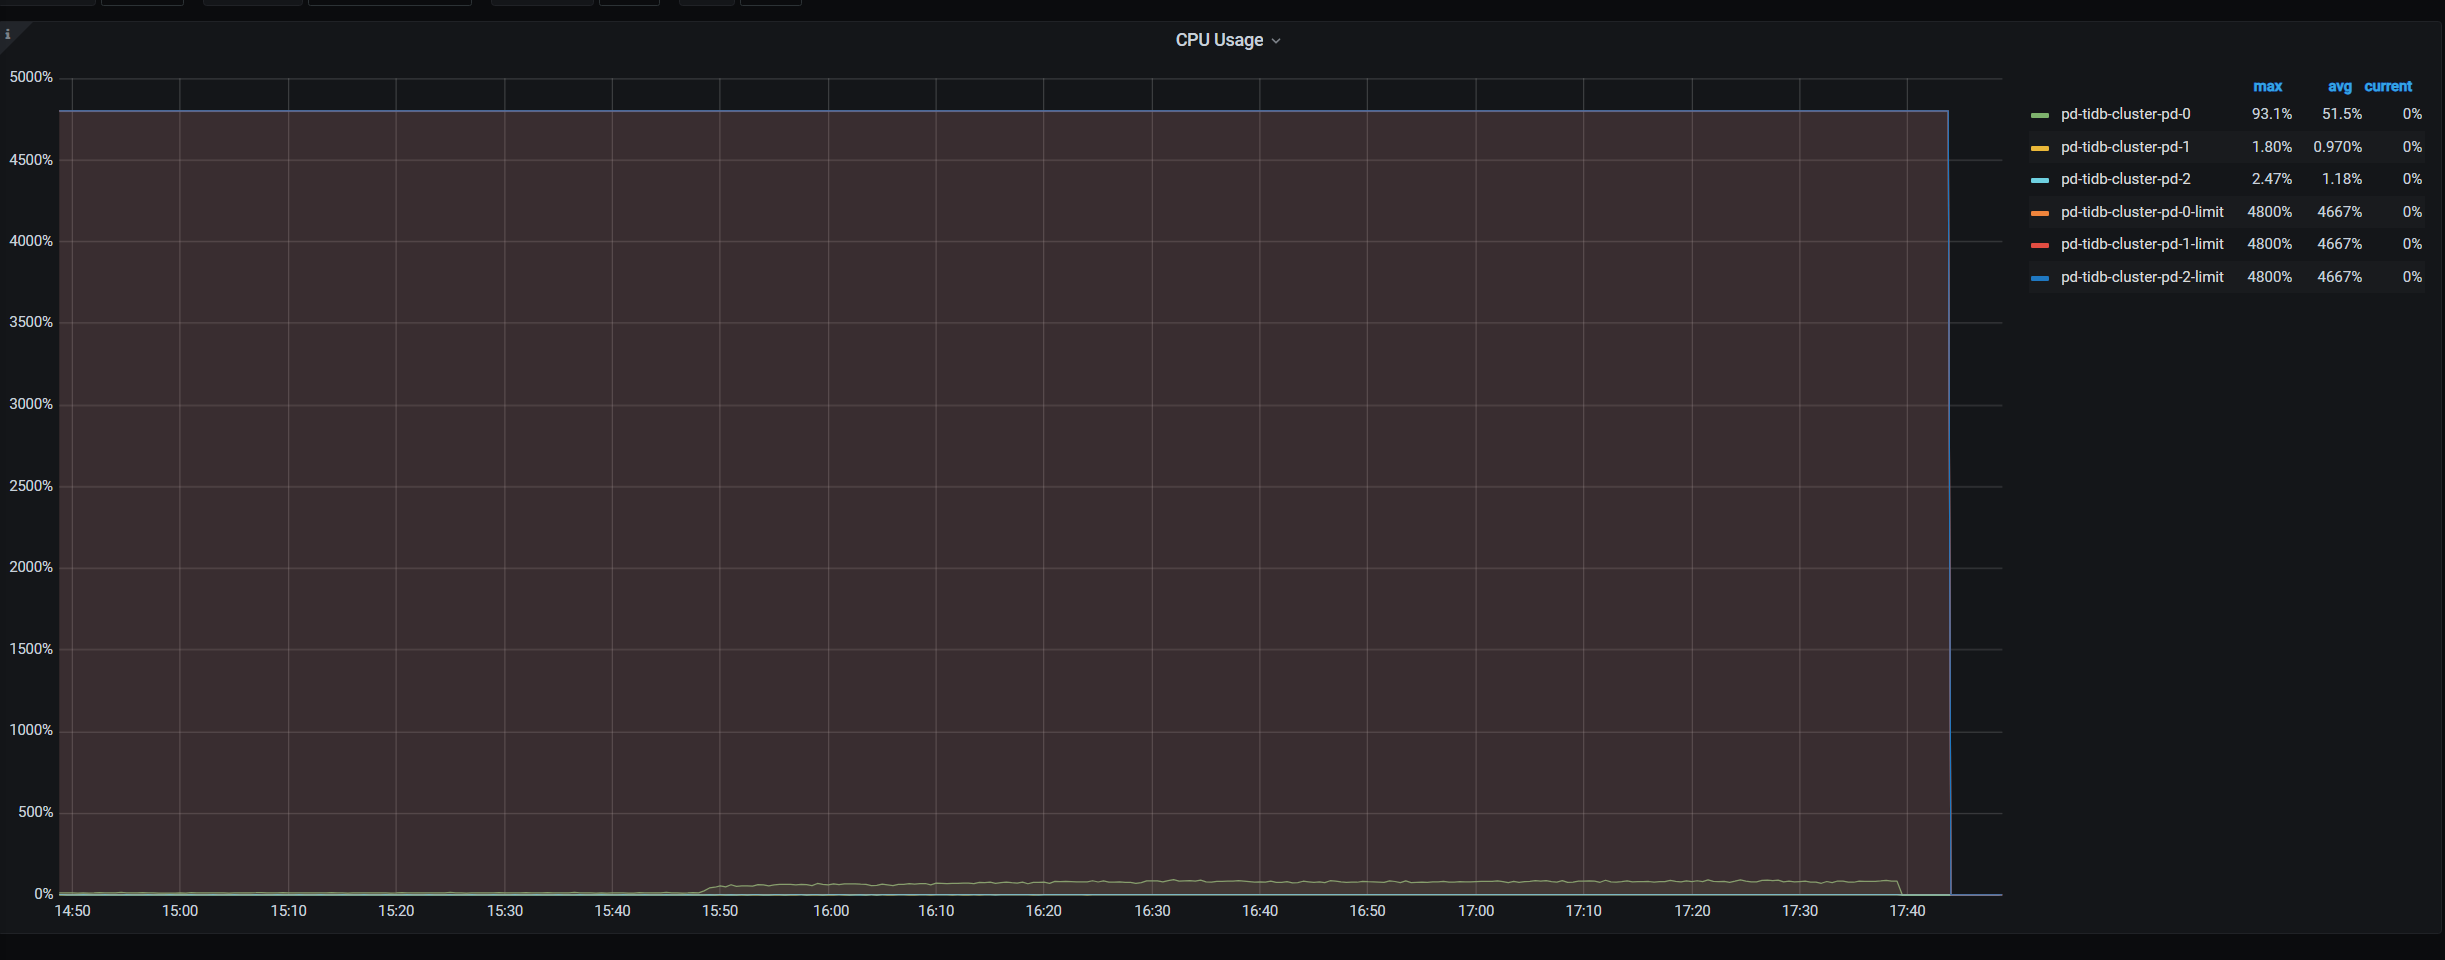Open orange color swatch for pd-0-limit series
The width and height of the screenshot is (2445, 960).
coord(2040,213)
